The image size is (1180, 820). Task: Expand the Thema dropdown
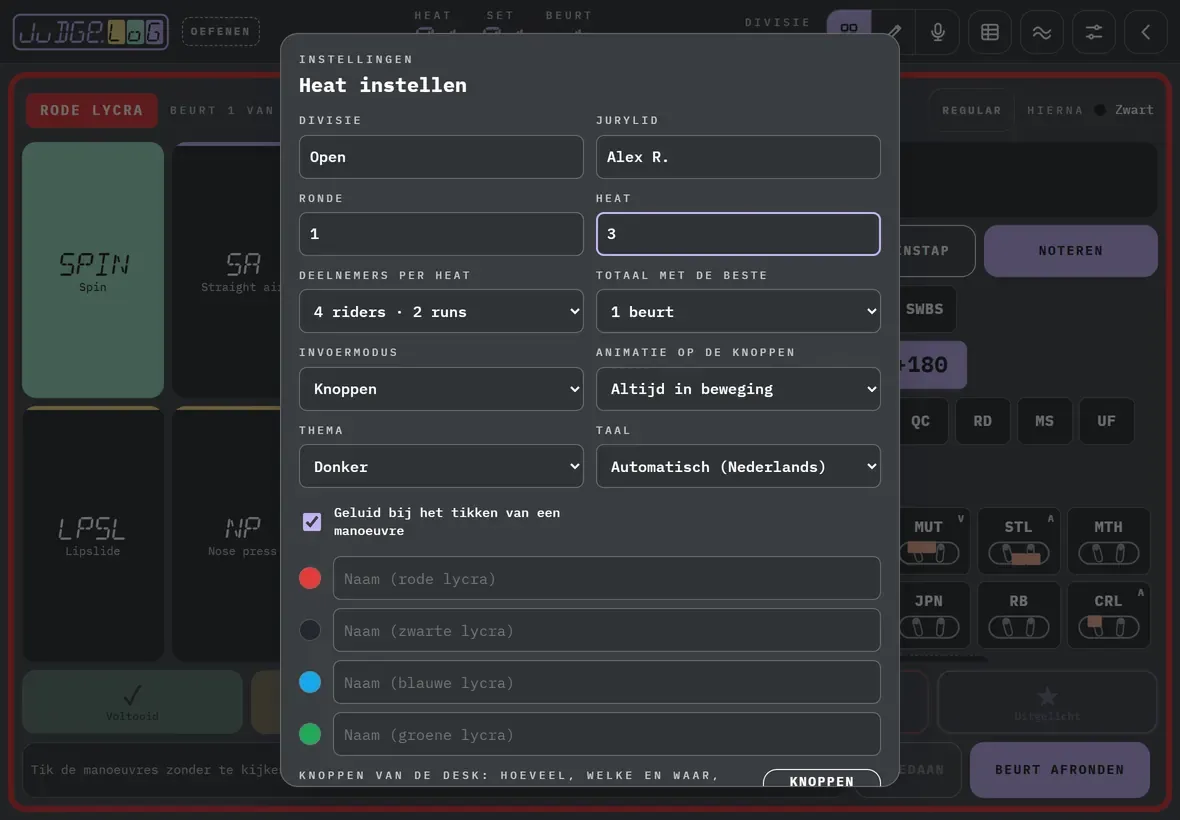pos(441,466)
